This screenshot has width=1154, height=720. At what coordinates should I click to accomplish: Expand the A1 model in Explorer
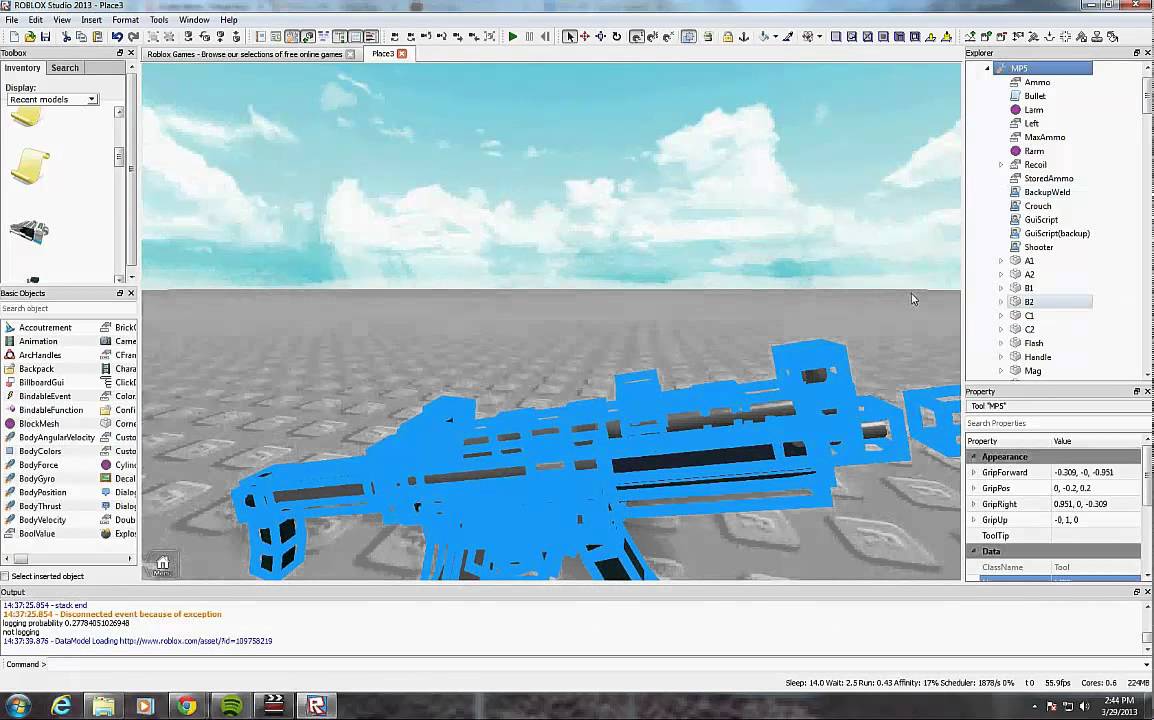[1001, 261]
